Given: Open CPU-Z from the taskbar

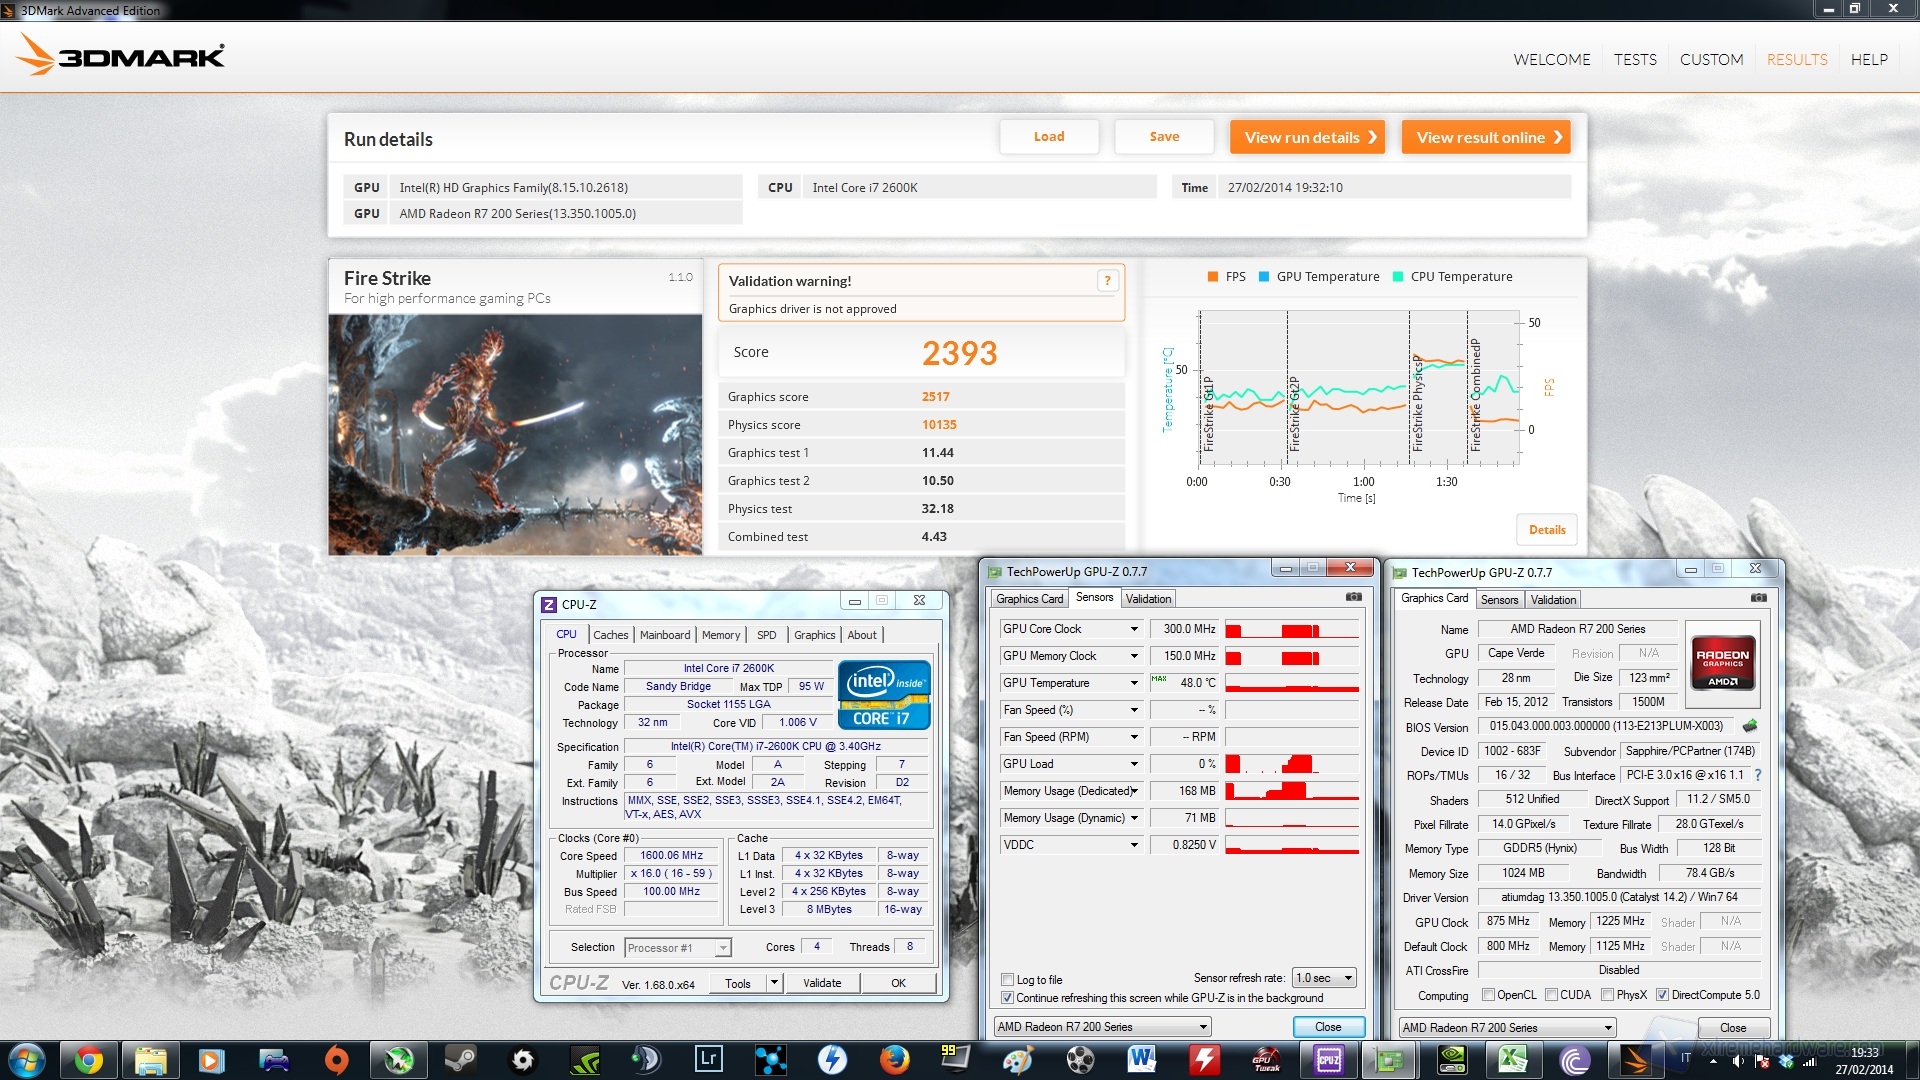Looking at the screenshot, I should tap(1328, 1059).
